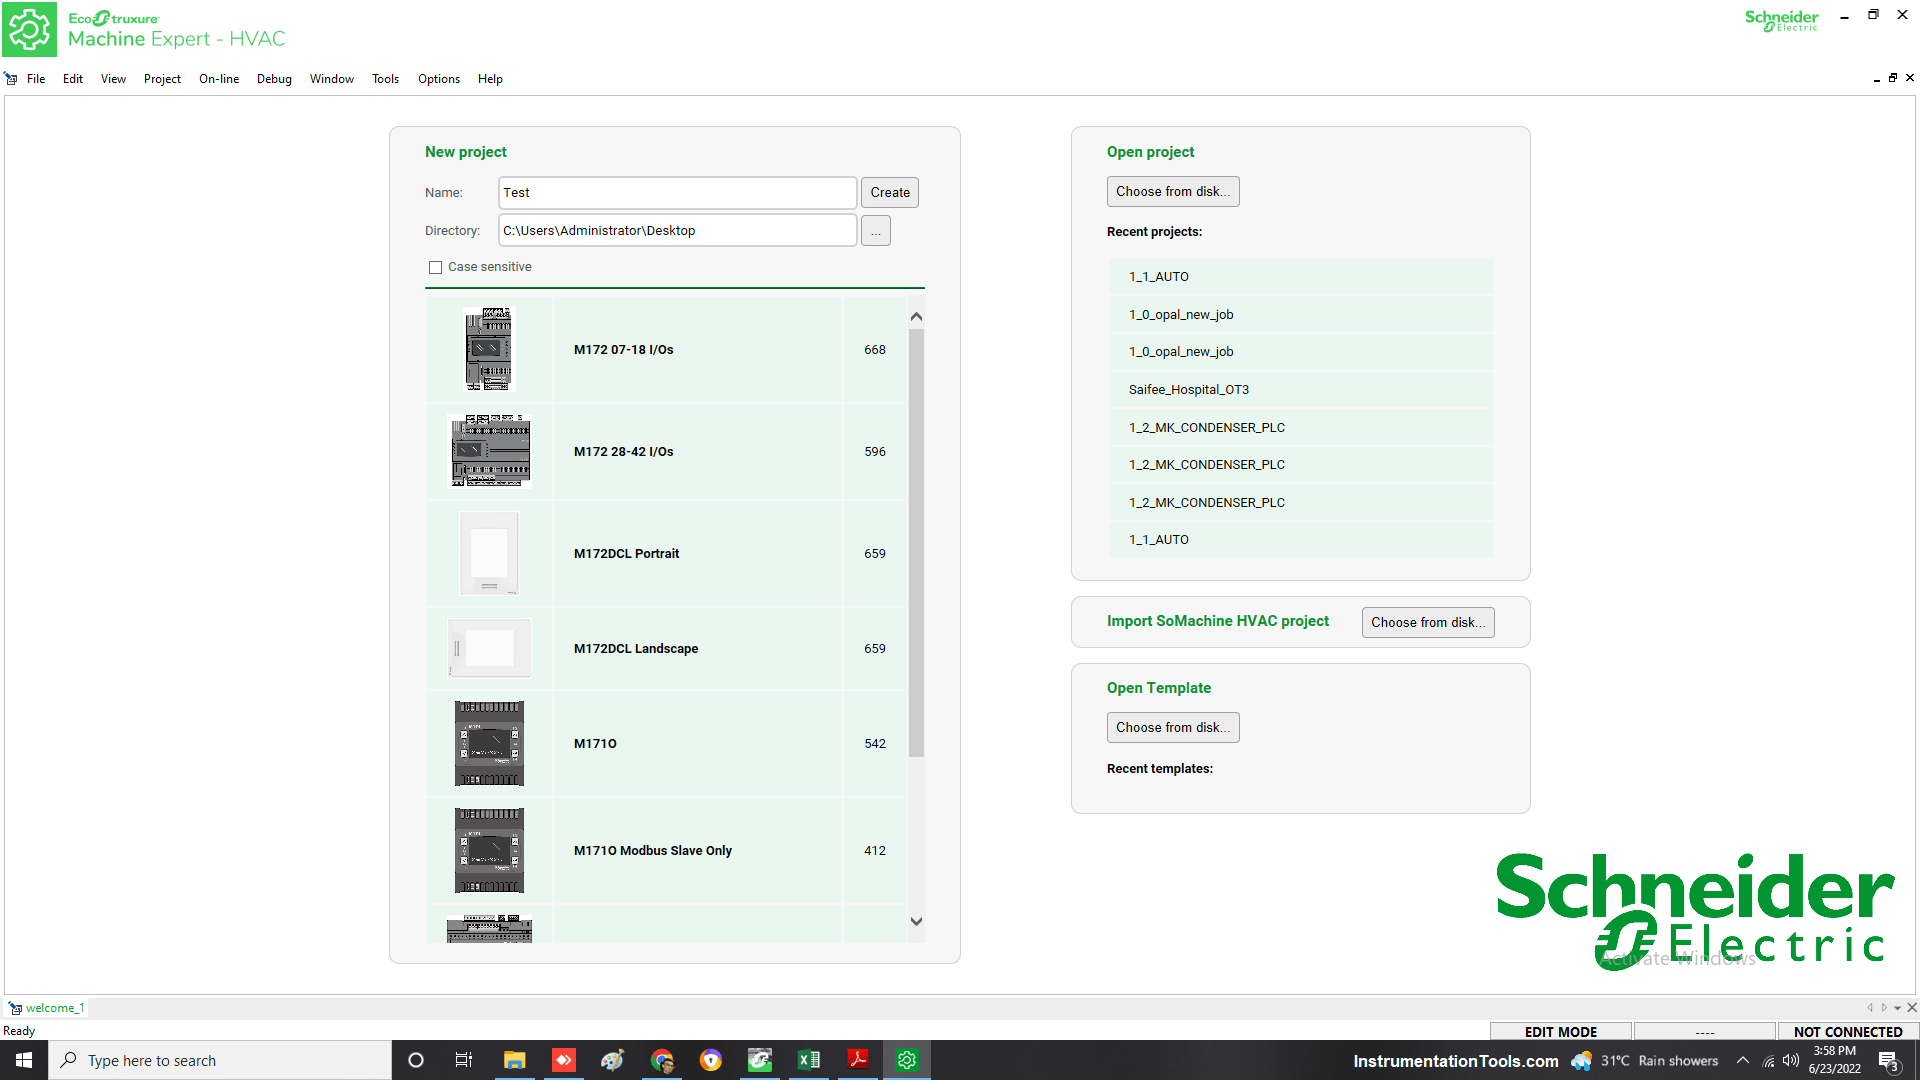The image size is (1920, 1080).
Task: Open the On-line menu
Action: pyautogui.click(x=219, y=79)
